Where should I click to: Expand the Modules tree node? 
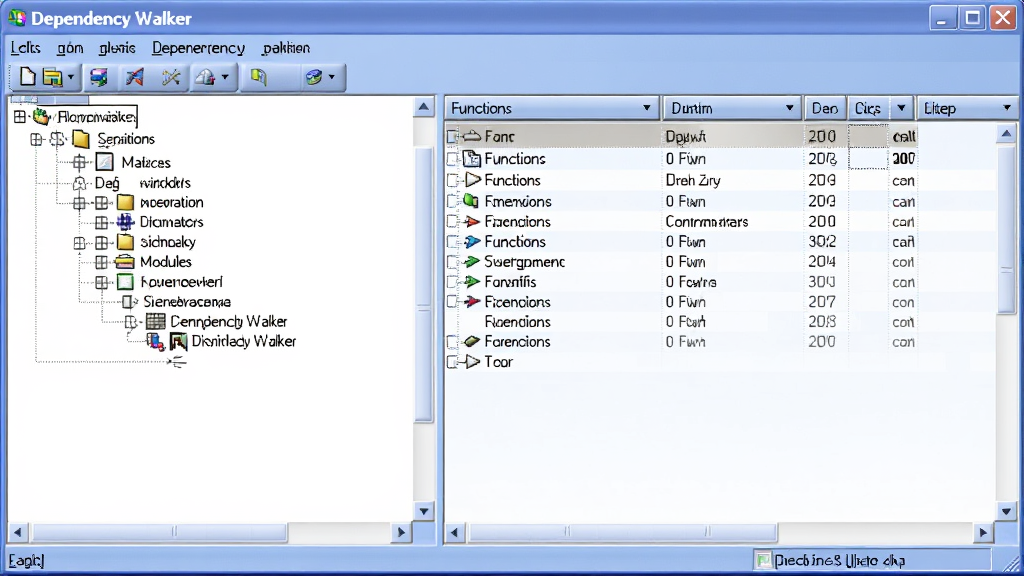[x=101, y=263]
